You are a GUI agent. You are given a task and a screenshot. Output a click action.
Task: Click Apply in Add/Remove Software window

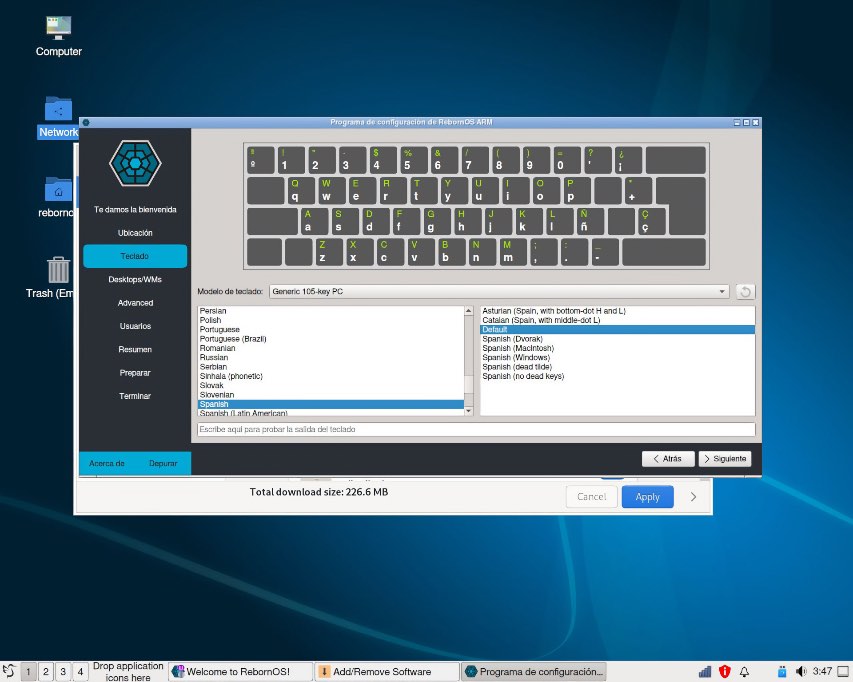pos(647,497)
